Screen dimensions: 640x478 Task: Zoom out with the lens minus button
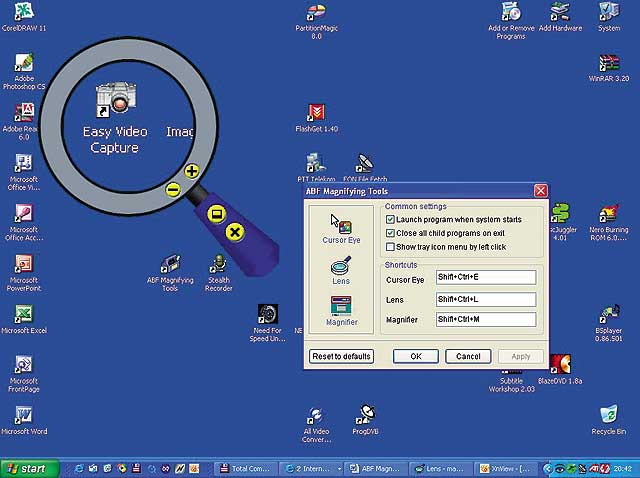pyautogui.click(x=173, y=189)
